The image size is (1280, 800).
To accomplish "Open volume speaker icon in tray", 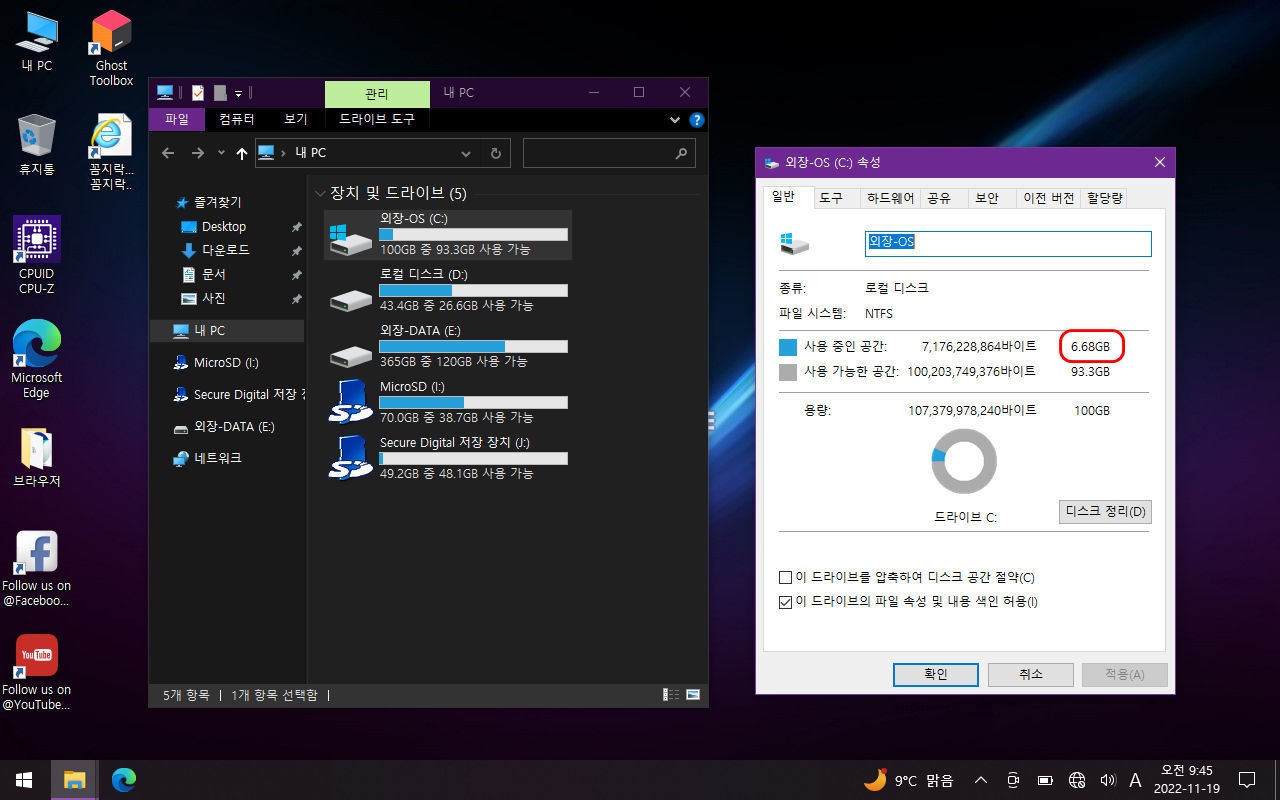I will [1107, 780].
